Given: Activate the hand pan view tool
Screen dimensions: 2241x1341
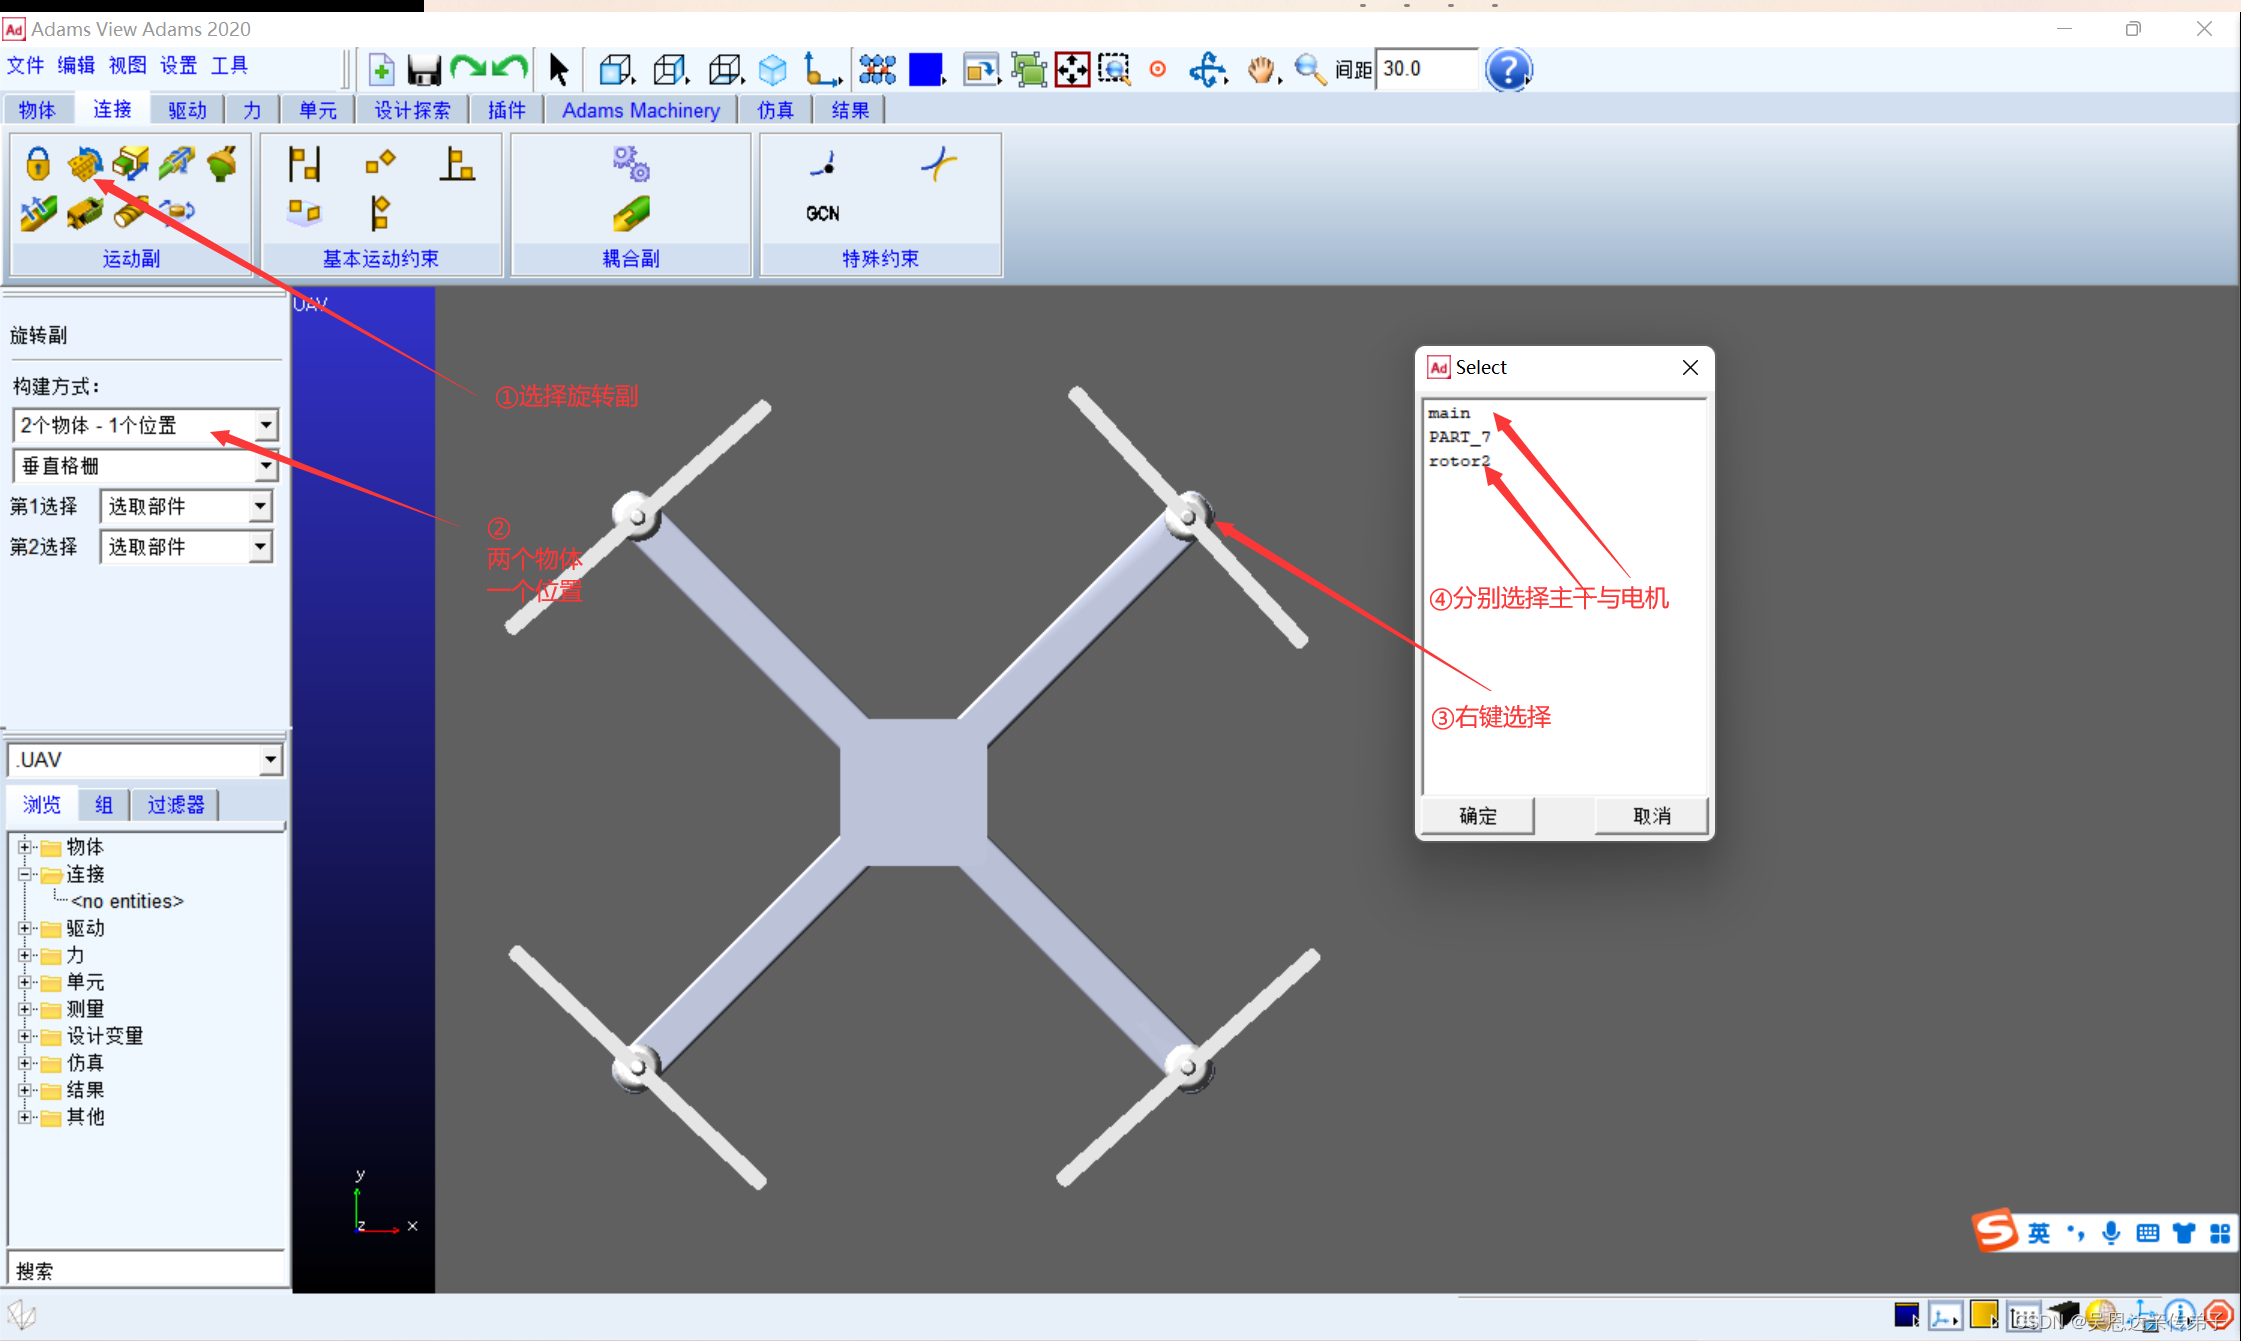Looking at the screenshot, I should point(1261,70).
